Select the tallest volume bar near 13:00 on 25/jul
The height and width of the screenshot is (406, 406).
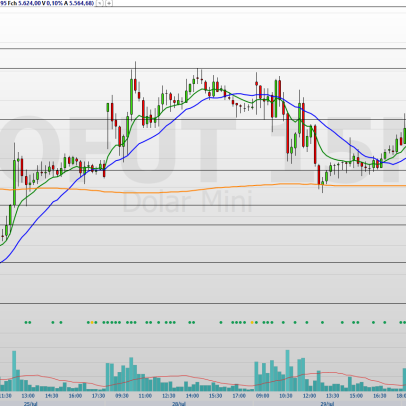click(x=14, y=371)
